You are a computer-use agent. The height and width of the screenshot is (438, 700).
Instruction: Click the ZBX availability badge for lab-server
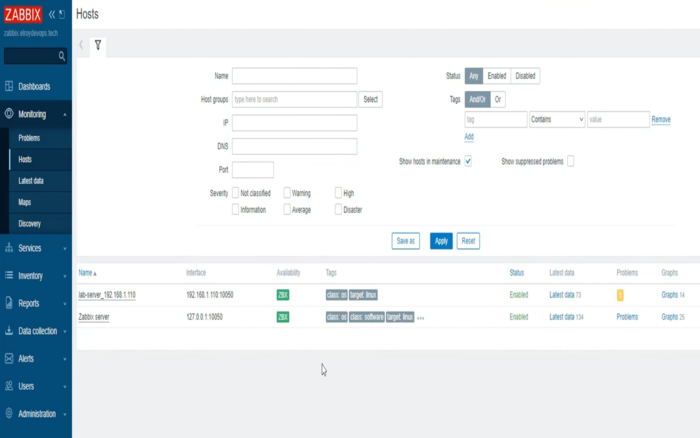[283, 295]
